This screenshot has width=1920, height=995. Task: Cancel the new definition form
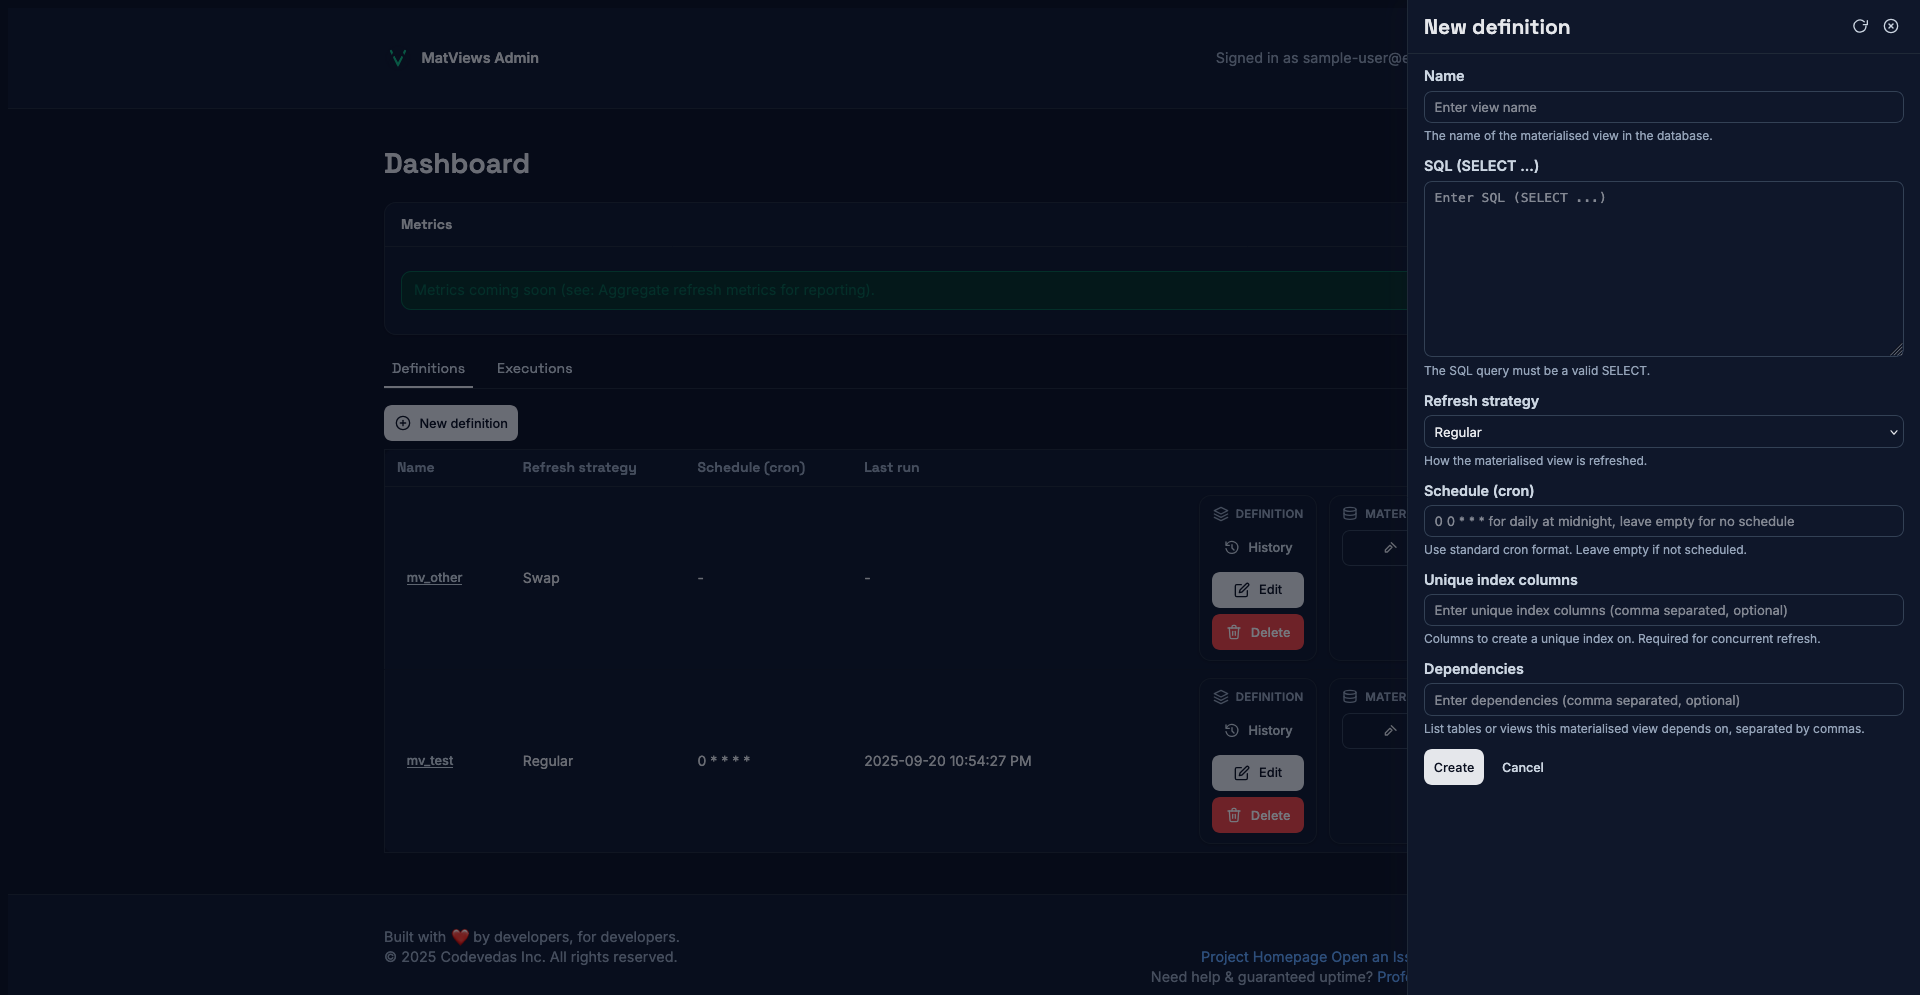click(1522, 768)
